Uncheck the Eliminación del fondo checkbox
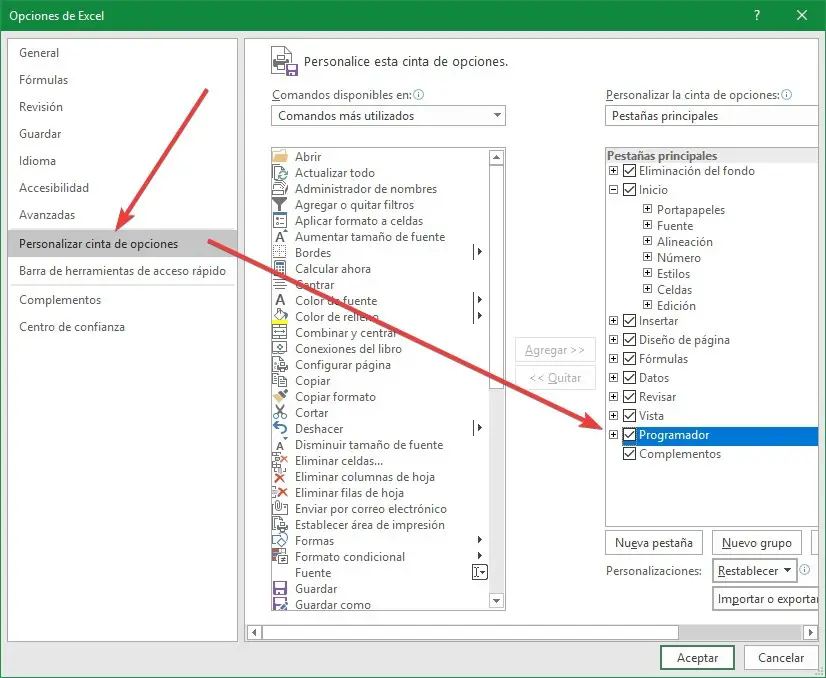 coord(630,171)
